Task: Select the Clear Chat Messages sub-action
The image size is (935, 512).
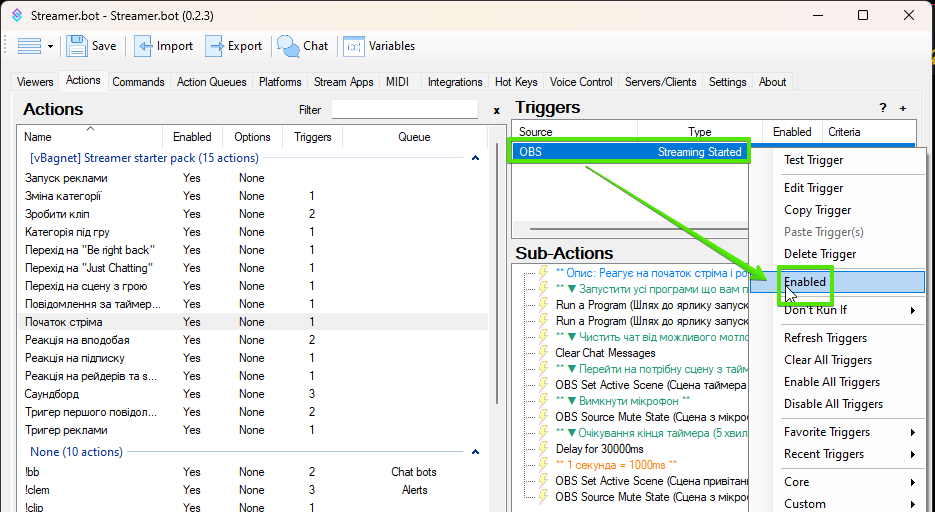Action: 605,353
